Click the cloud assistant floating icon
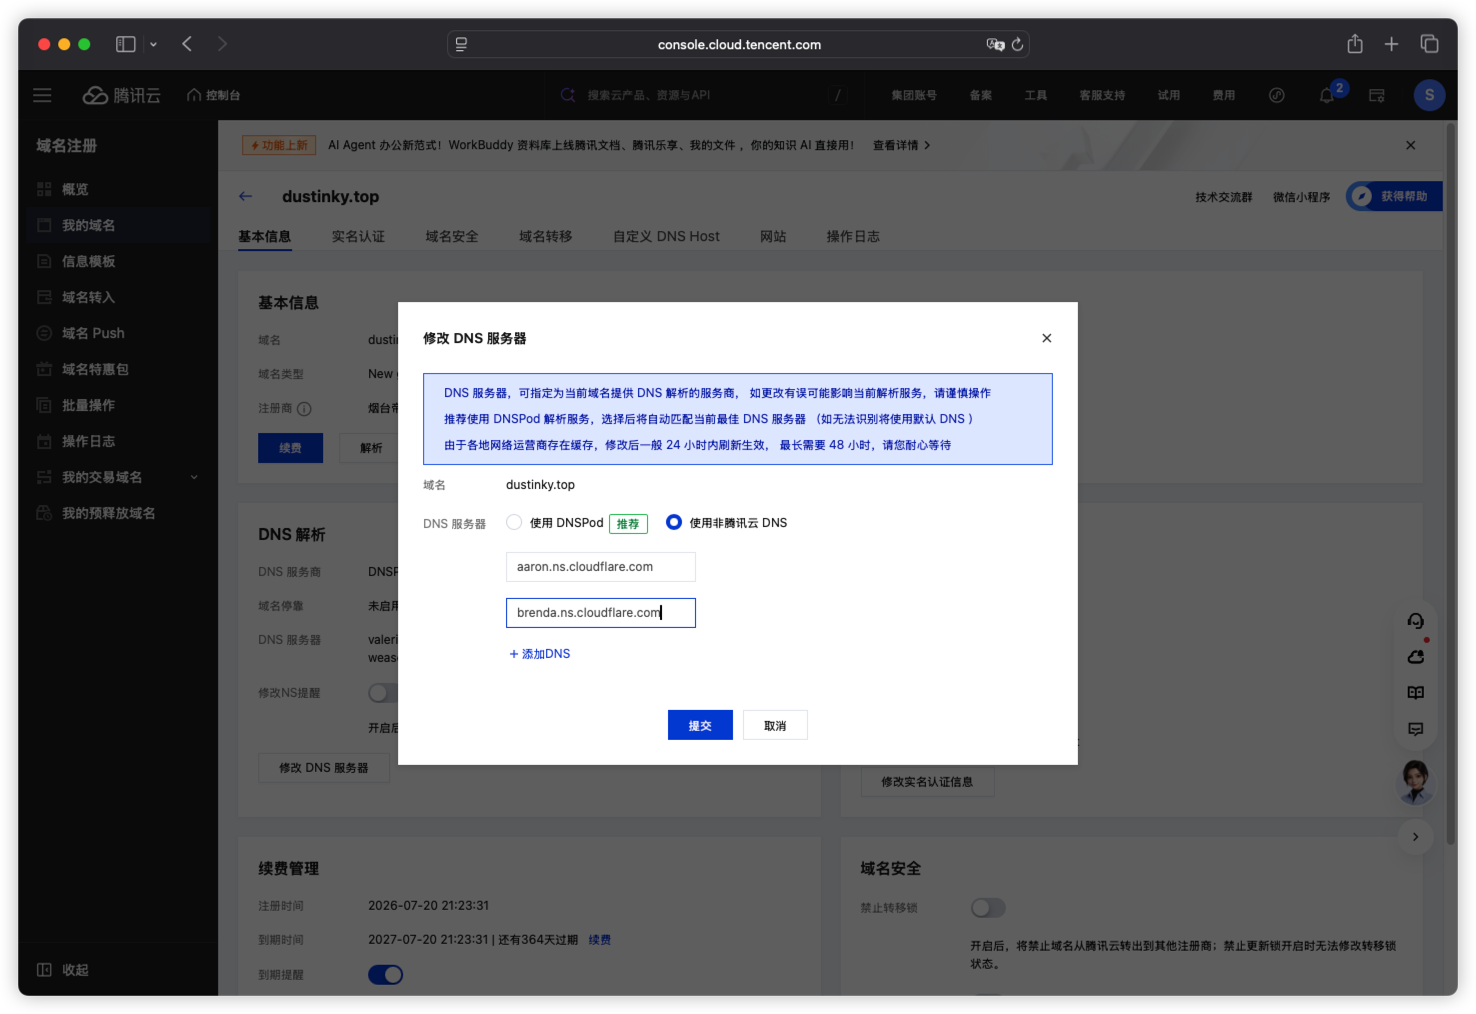The height and width of the screenshot is (1014, 1476). click(1416, 657)
